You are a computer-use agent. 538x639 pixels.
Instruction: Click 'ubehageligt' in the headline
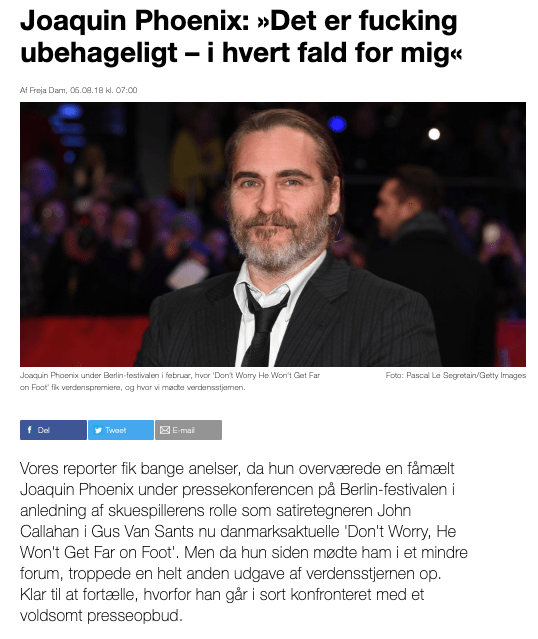click(x=99, y=53)
